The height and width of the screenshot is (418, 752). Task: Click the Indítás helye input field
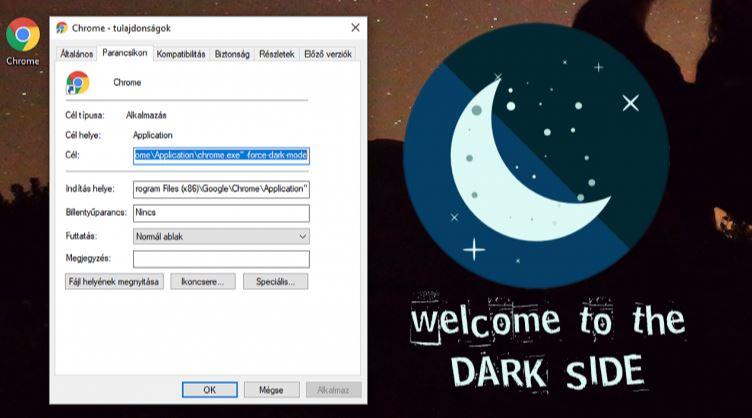point(221,189)
